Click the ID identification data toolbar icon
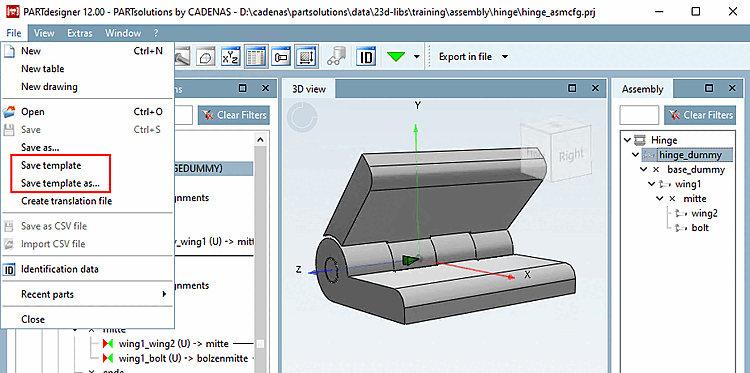This screenshot has width=750, height=373. (x=366, y=57)
